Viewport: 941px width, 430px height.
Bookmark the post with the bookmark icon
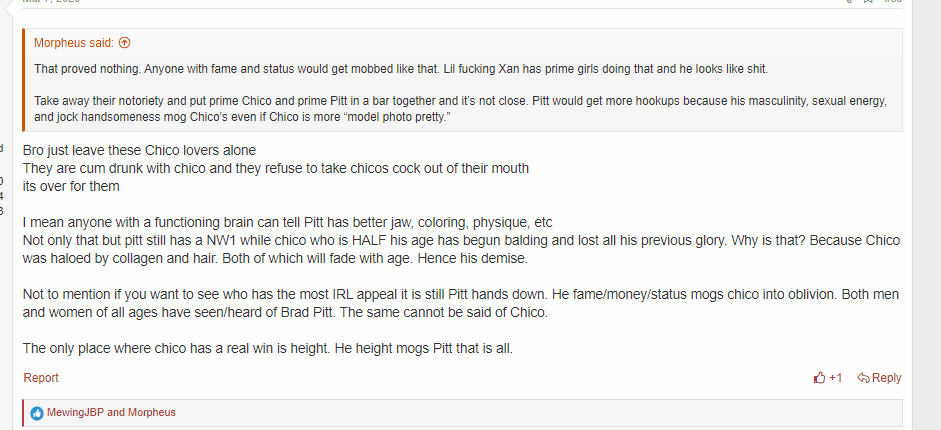click(868, 2)
